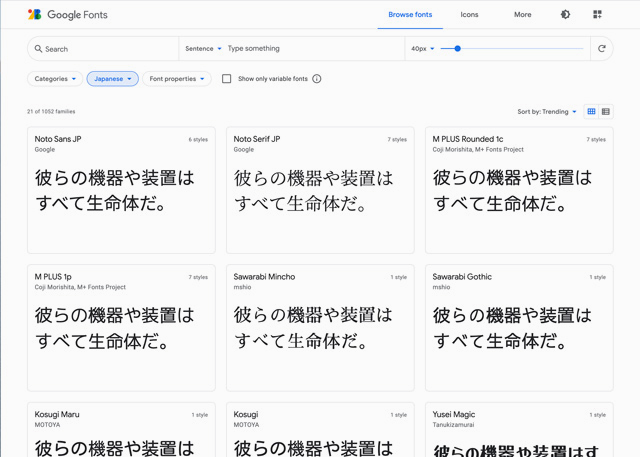The height and width of the screenshot is (457, 640).
Task: Open the selected families grid icon
Action: [x=598, y=15]
